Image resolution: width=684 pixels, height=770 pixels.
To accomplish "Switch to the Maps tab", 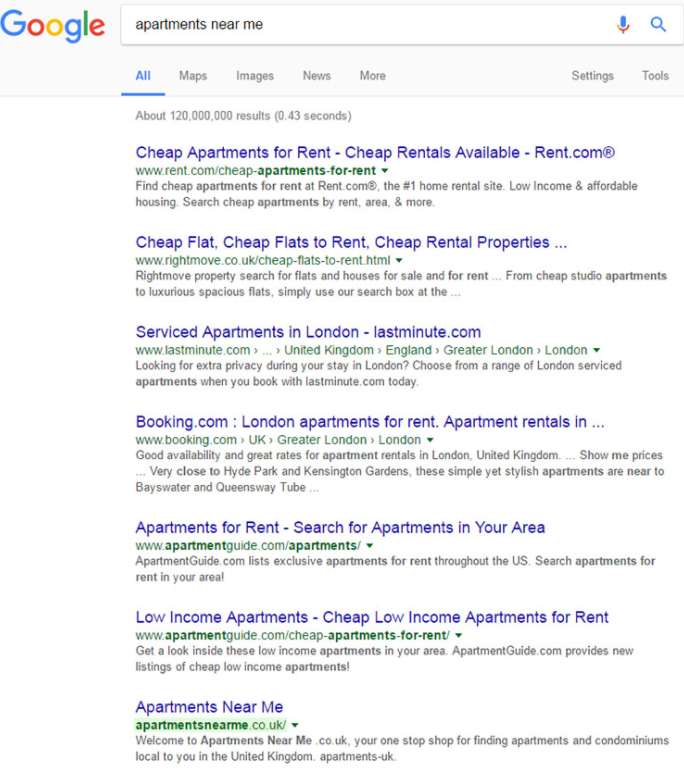I will [x=193, y=76].
